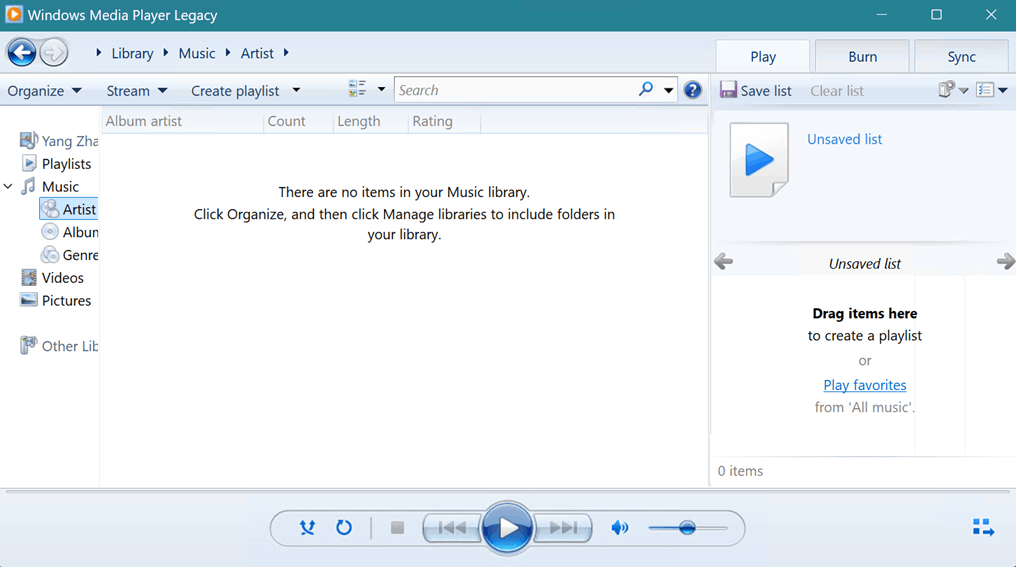Select Music in the navigation tree
Screen dimensions: 1017x568
(x=50, y=186)
